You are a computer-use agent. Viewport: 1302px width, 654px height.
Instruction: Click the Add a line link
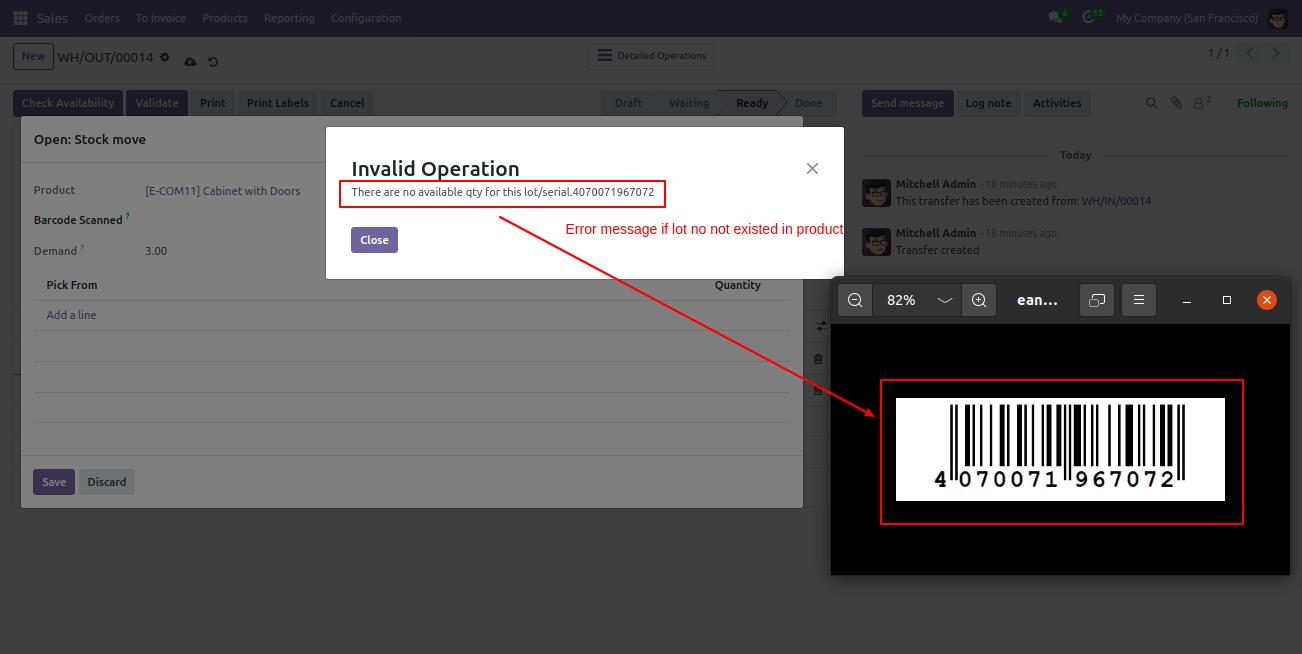[x=71, y=315]
